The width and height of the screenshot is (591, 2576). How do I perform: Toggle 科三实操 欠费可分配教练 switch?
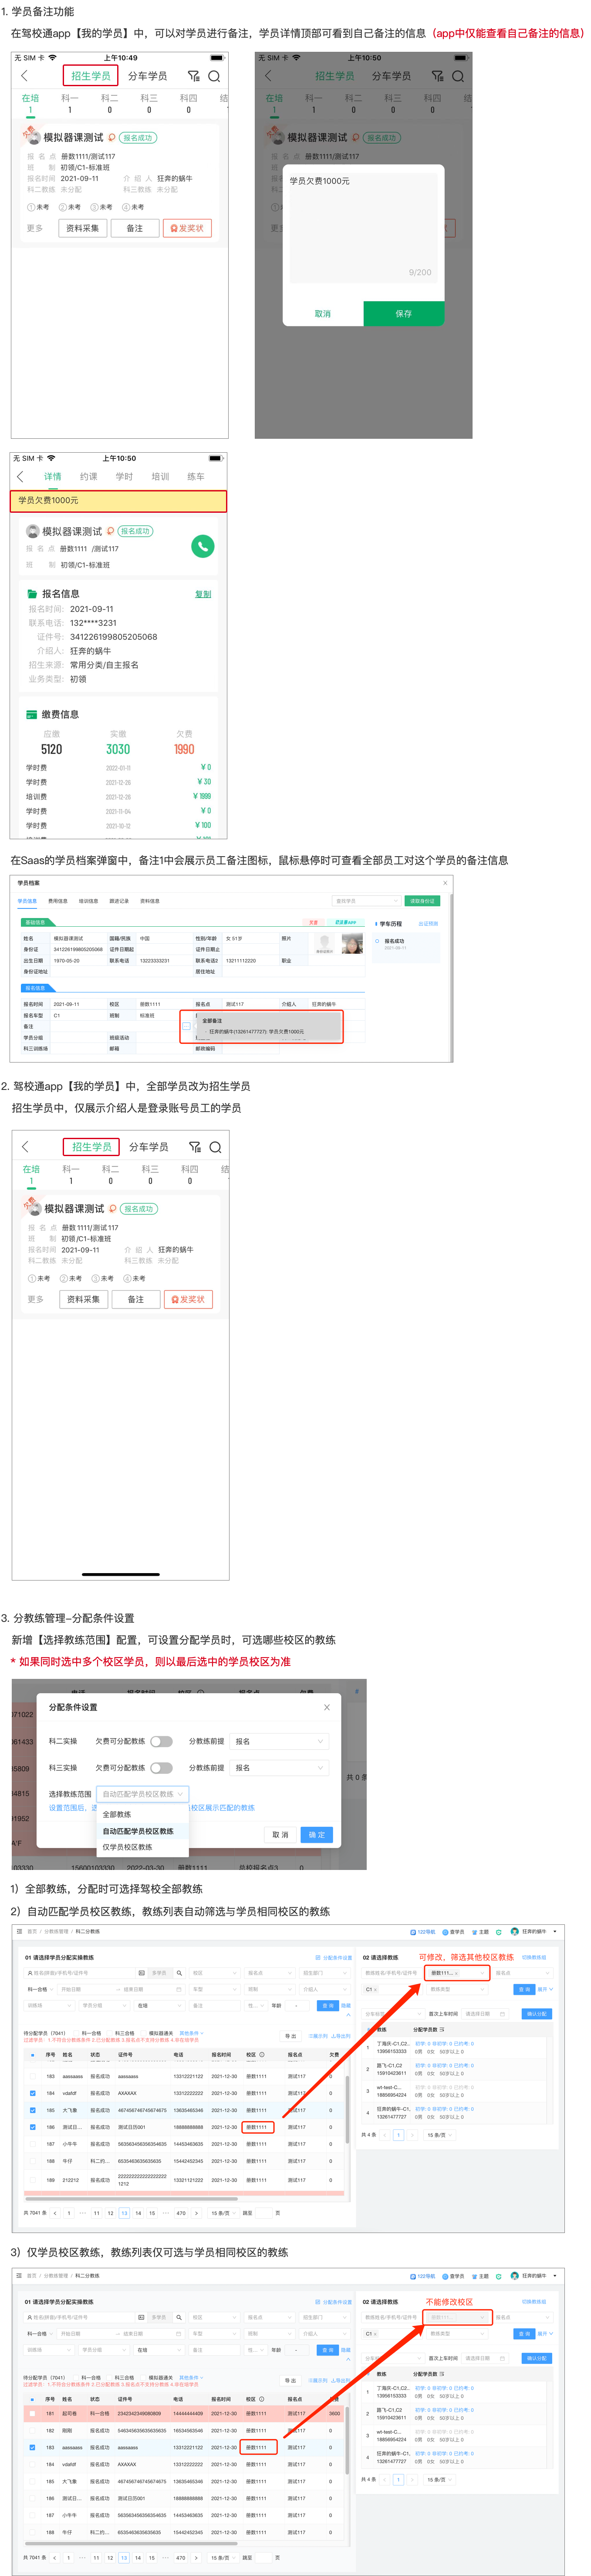161,1768
